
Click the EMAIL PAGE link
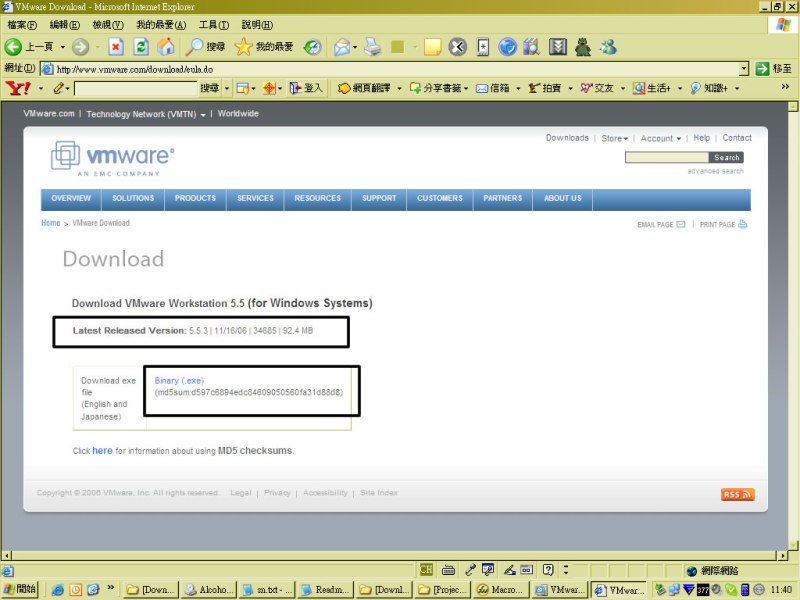coord(661,224)
